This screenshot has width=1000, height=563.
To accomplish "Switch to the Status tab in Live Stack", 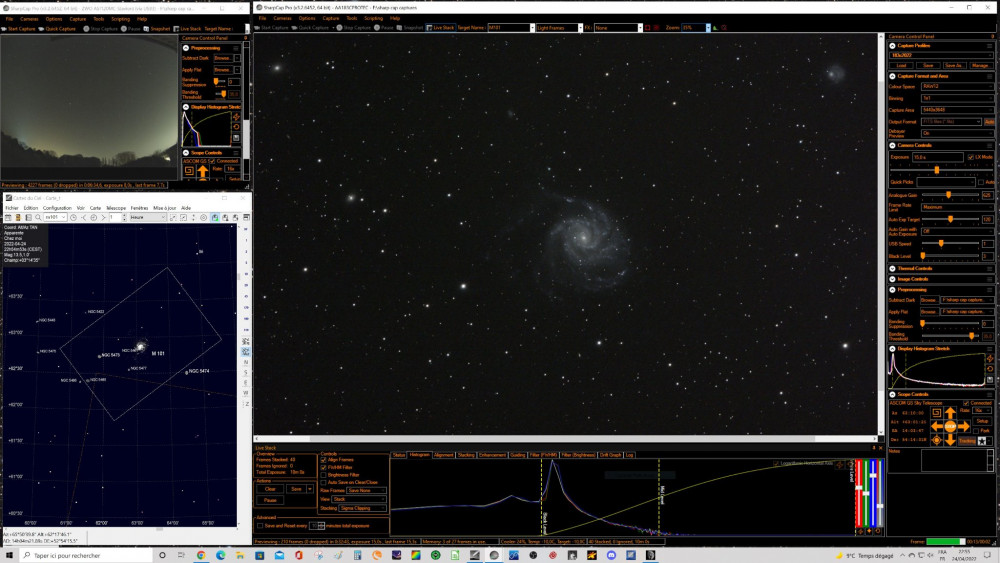I will [399, 455].
